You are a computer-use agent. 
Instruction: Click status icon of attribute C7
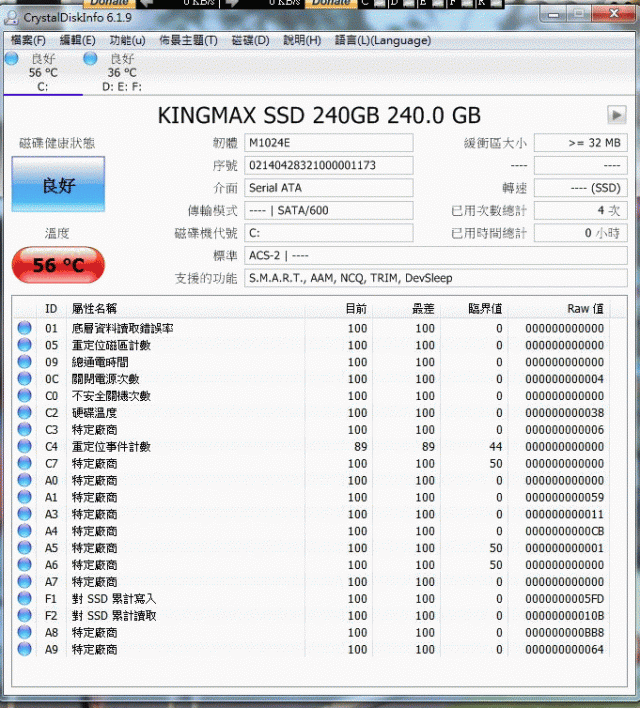(x=24, y=463)
